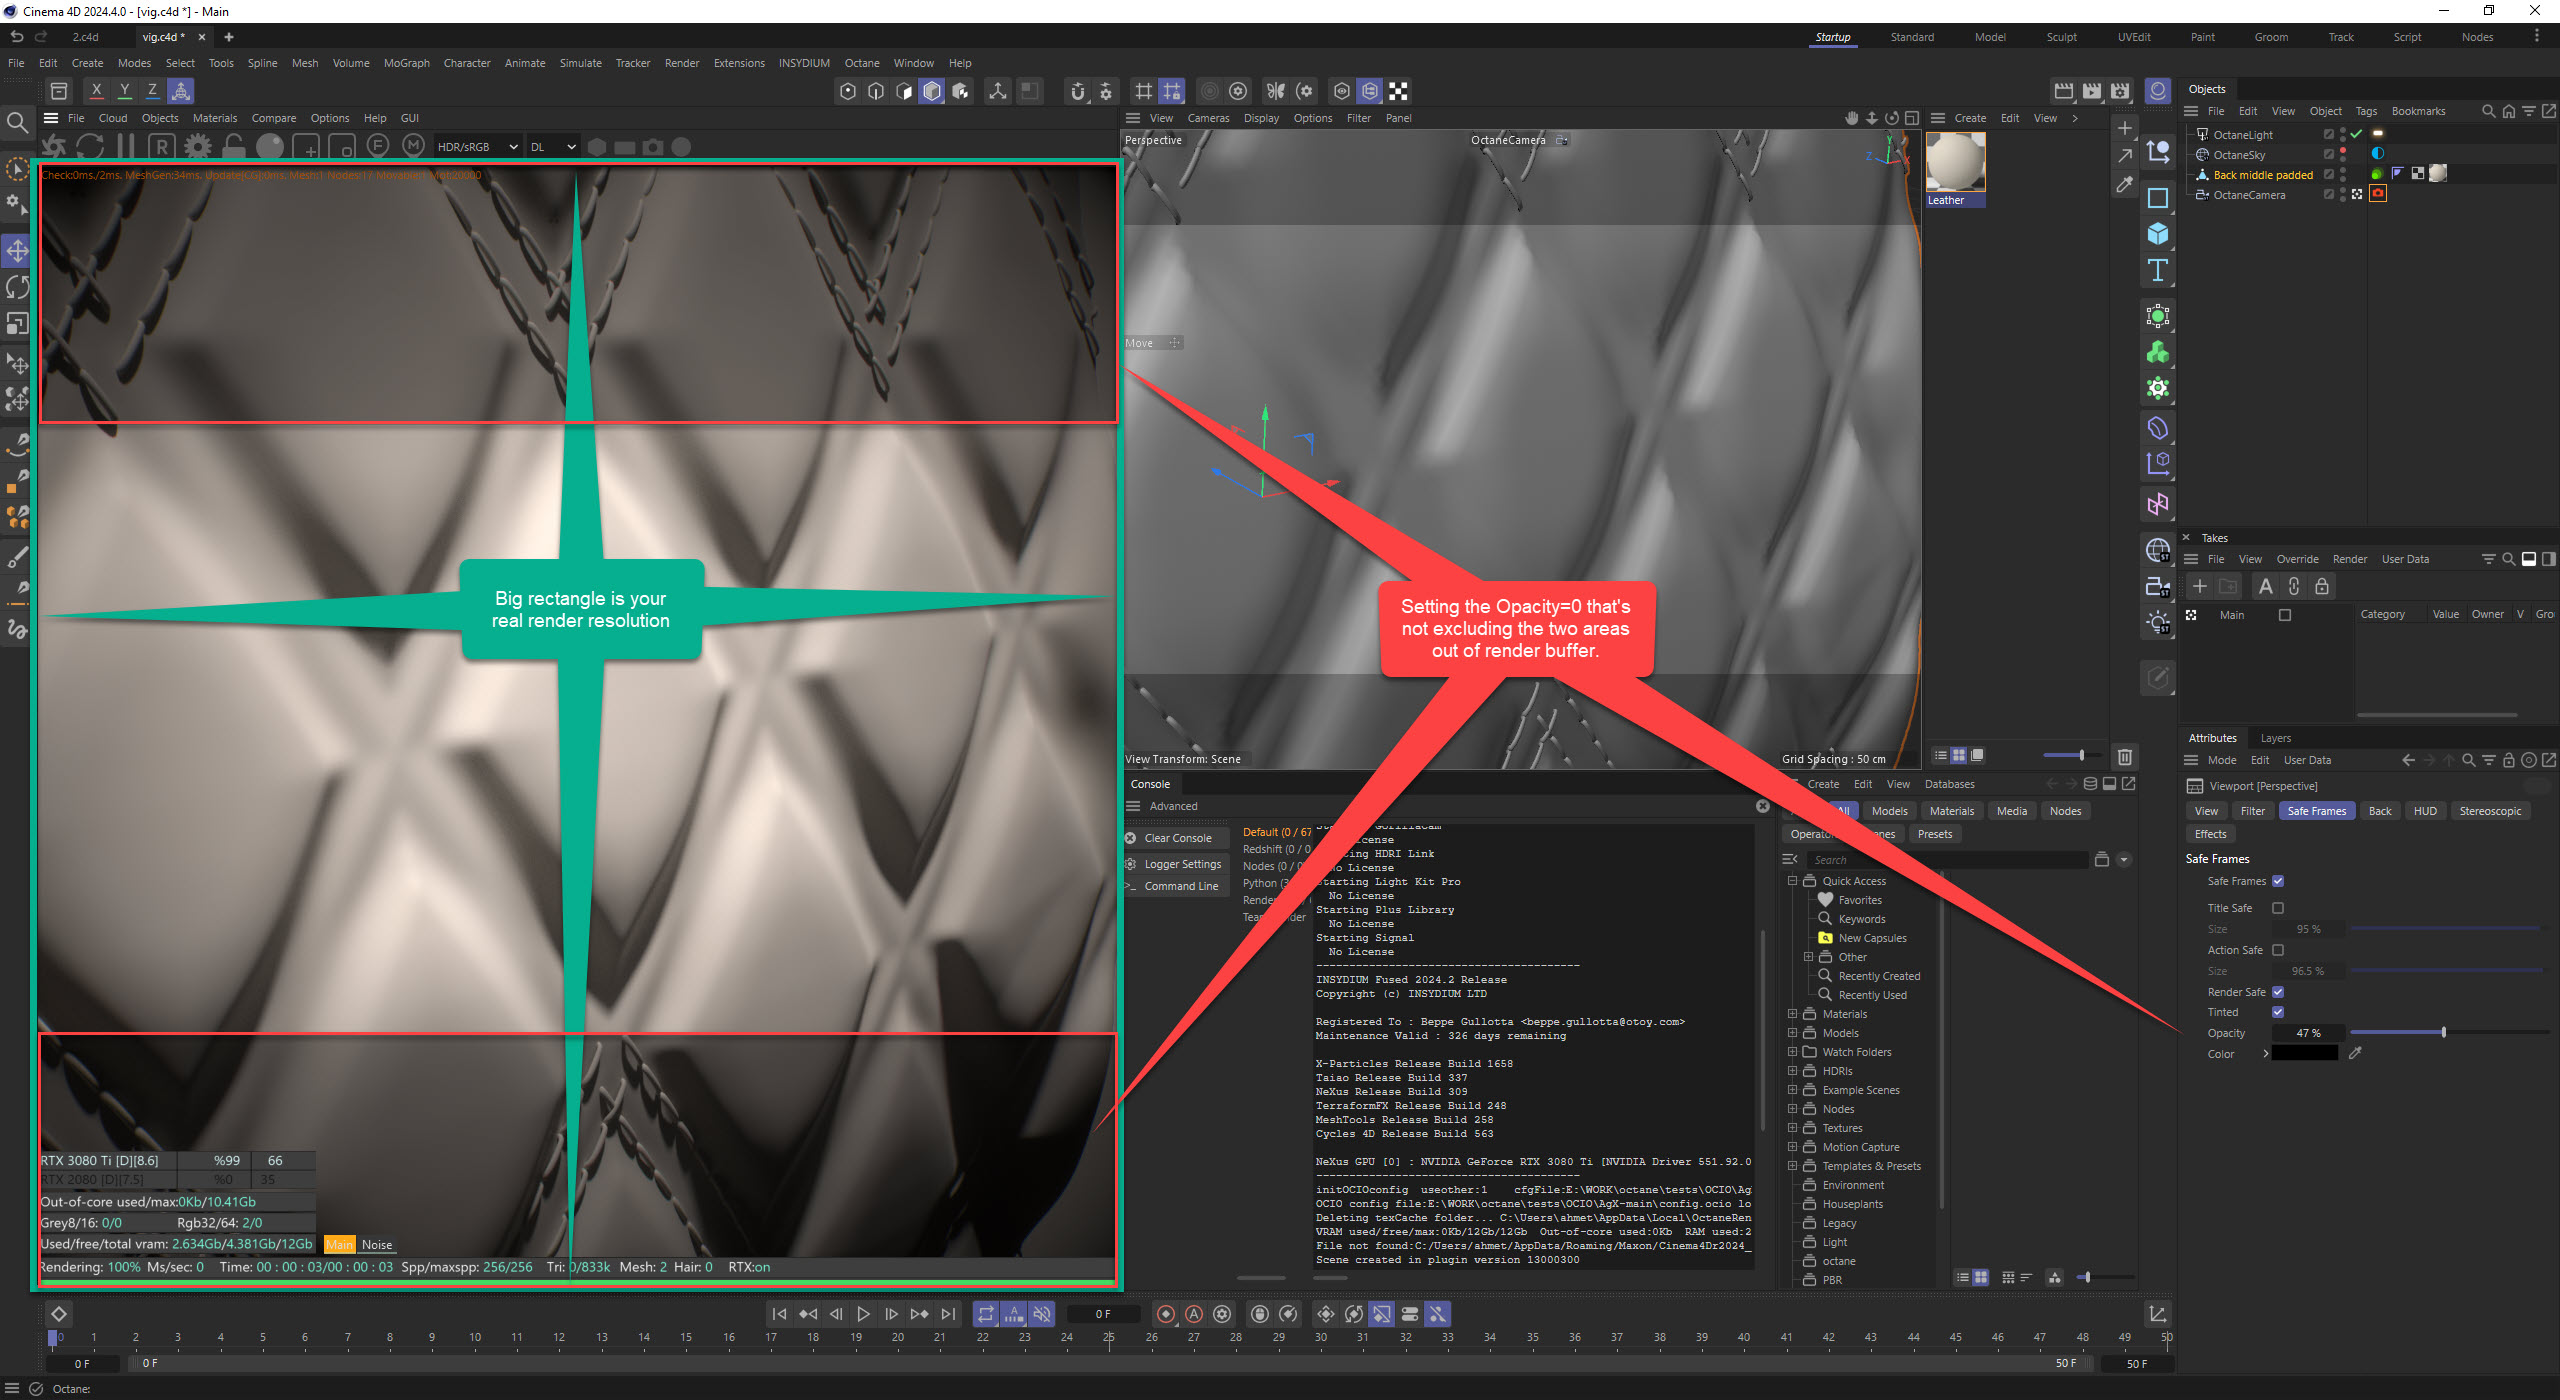The height and width of the screenshot is (1400, 2560).
Task: Disable the Safe Frames checkbox
Action: 2278,881
